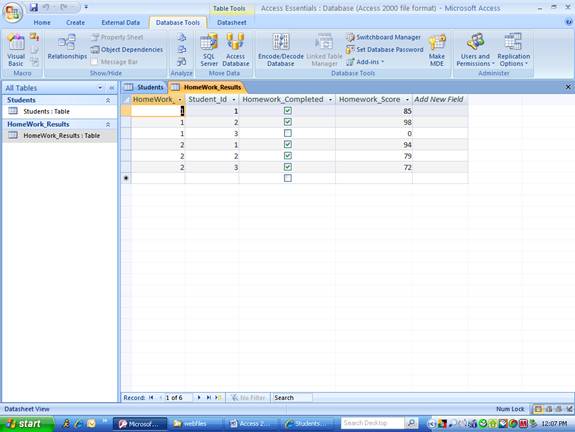Close the HomeWork_Results document window

pos(568,87)
